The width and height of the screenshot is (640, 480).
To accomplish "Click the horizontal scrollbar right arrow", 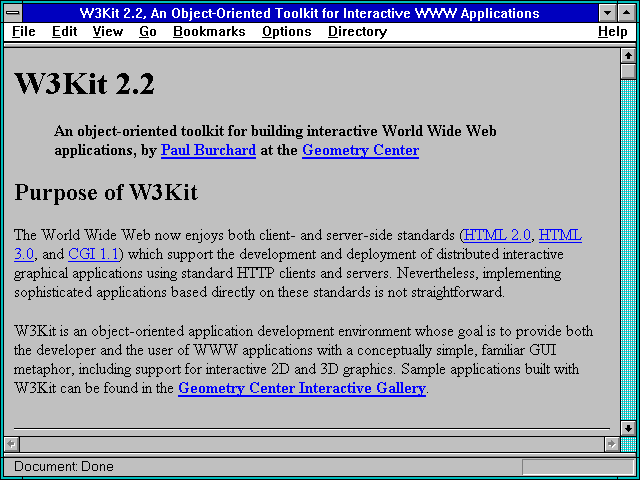I will click(x=611, y=444).
